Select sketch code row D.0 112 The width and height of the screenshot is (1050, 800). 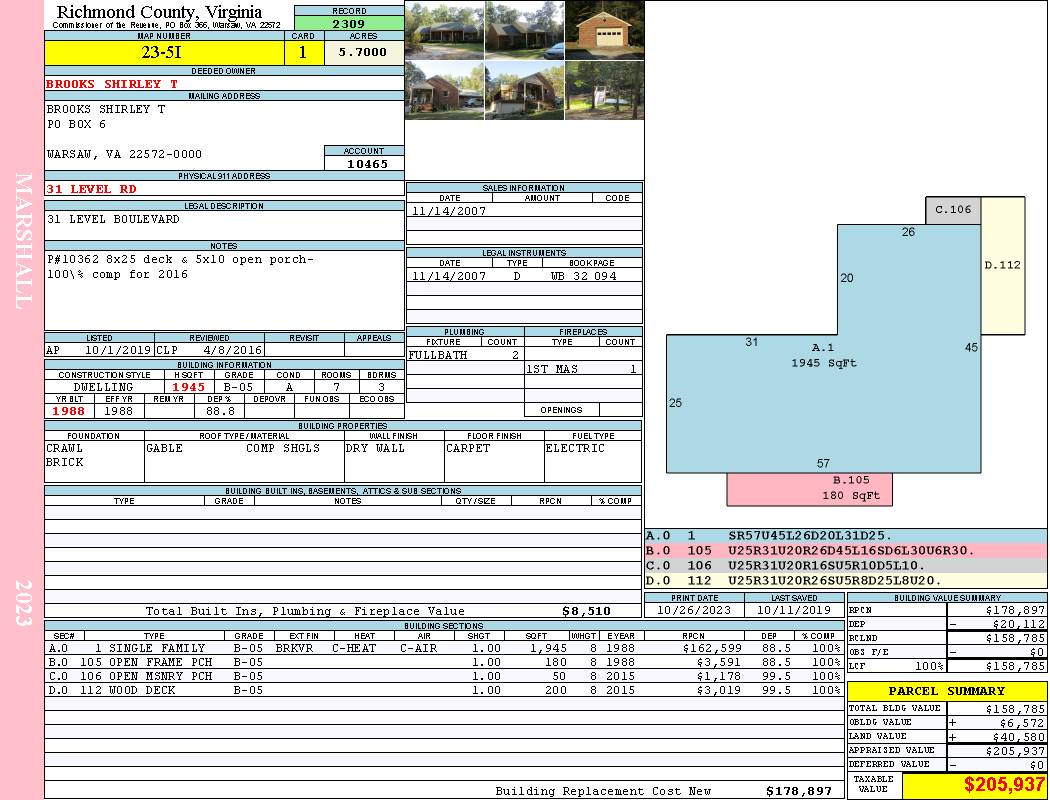[x=846, y=580]
